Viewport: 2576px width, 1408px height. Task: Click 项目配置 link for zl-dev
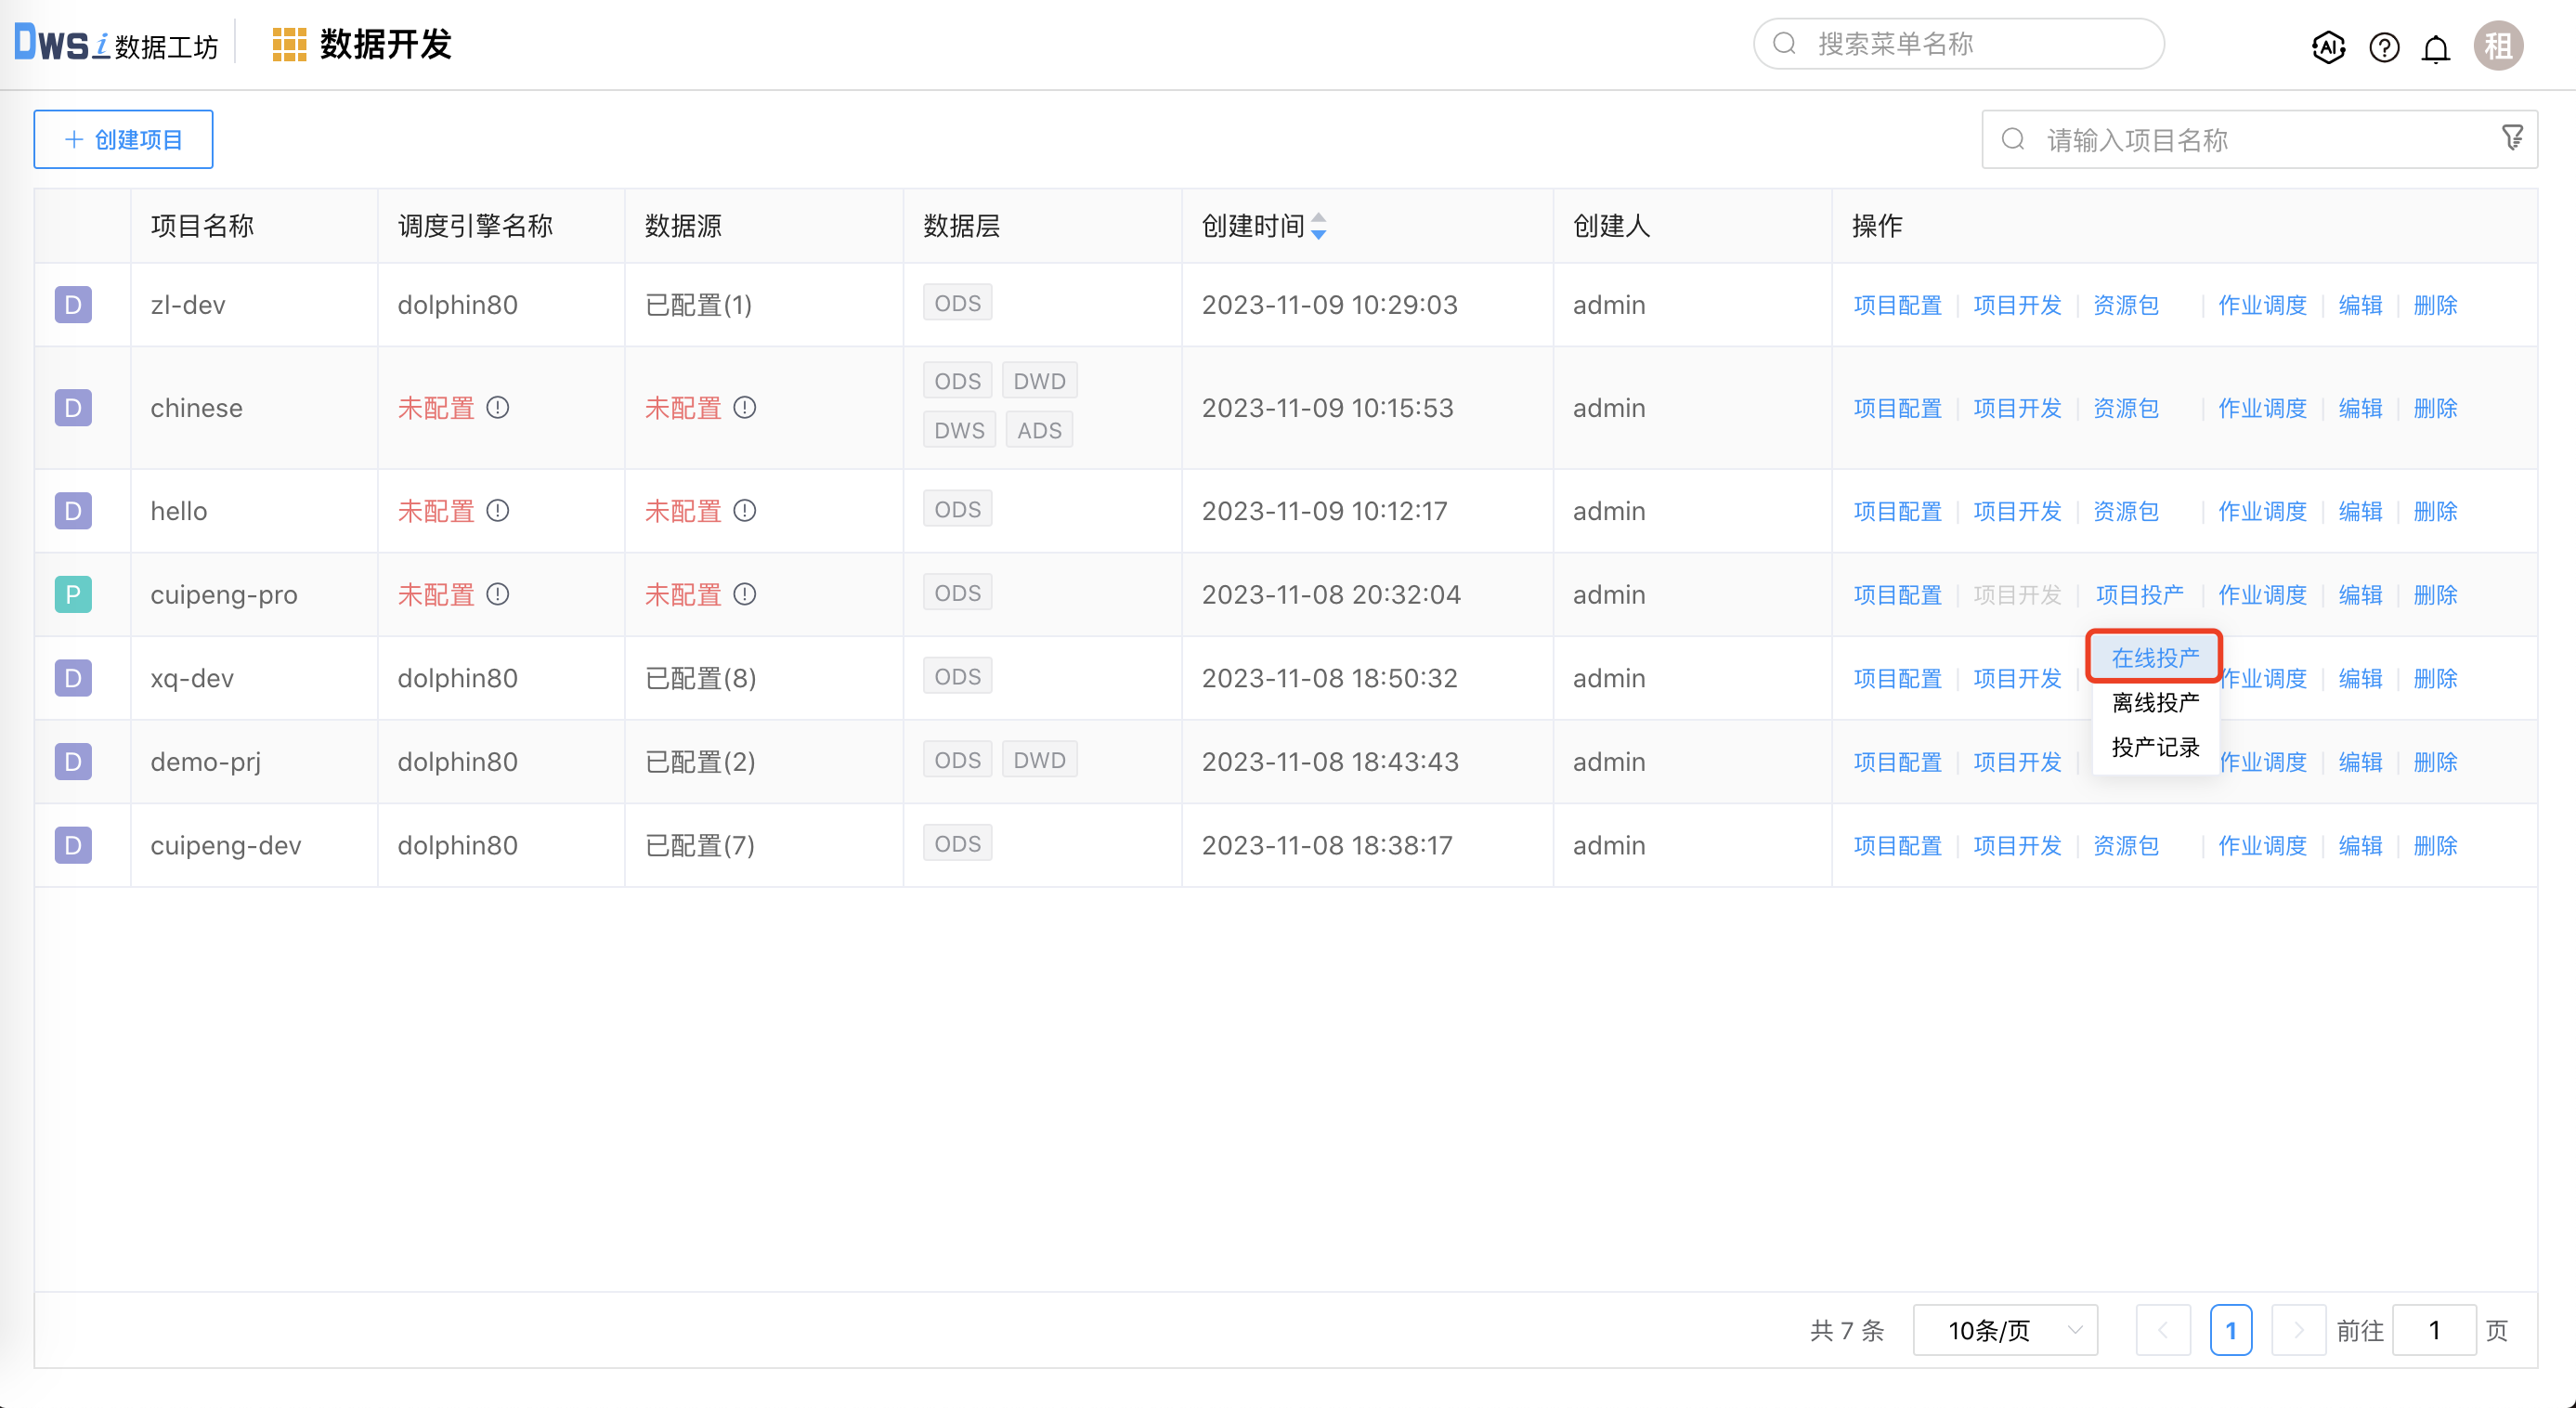(1897, 305)
